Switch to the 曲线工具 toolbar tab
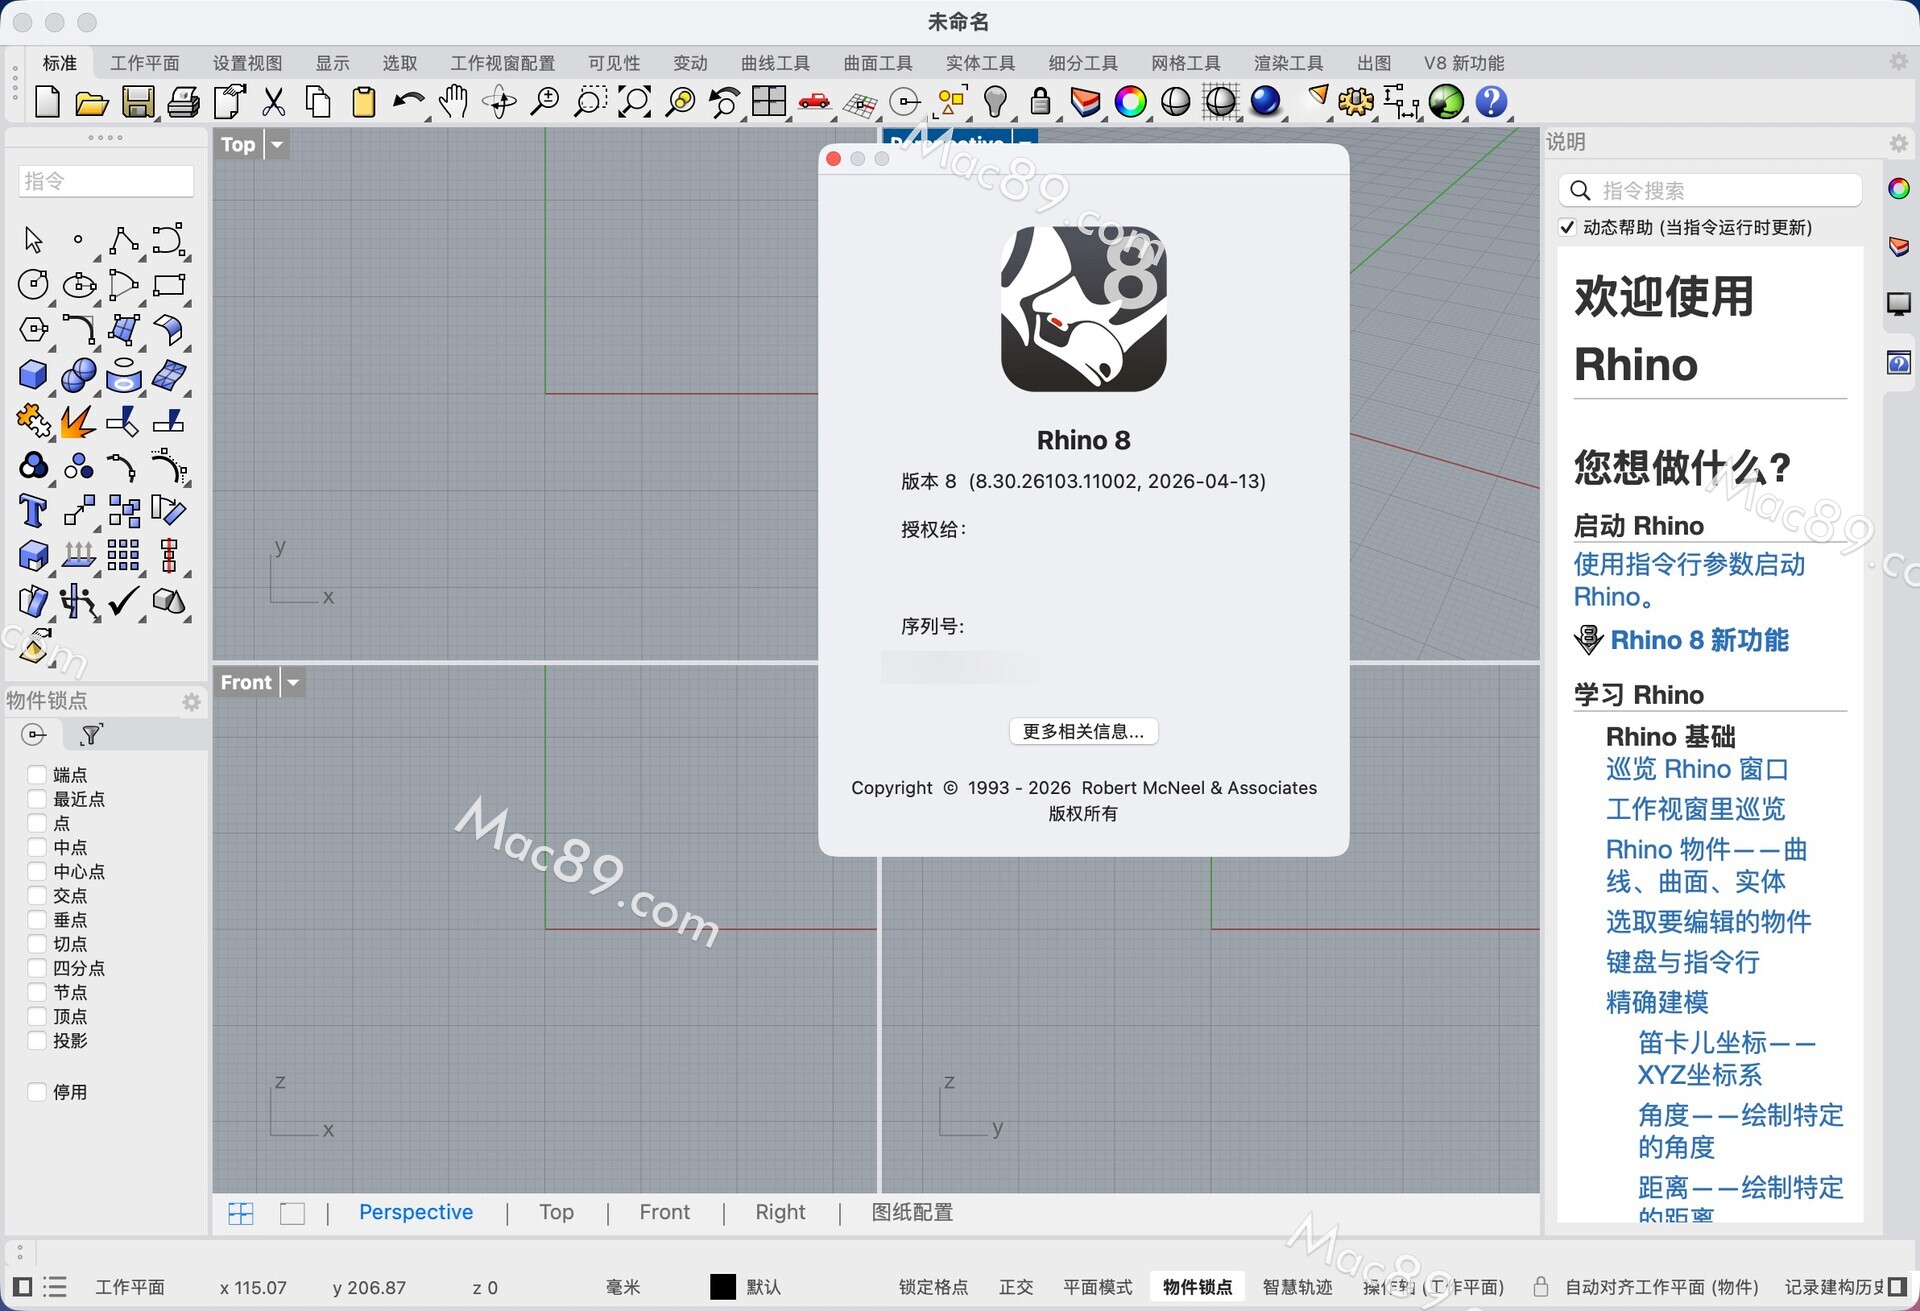The image size is (1920, 1311). (775, 63)
